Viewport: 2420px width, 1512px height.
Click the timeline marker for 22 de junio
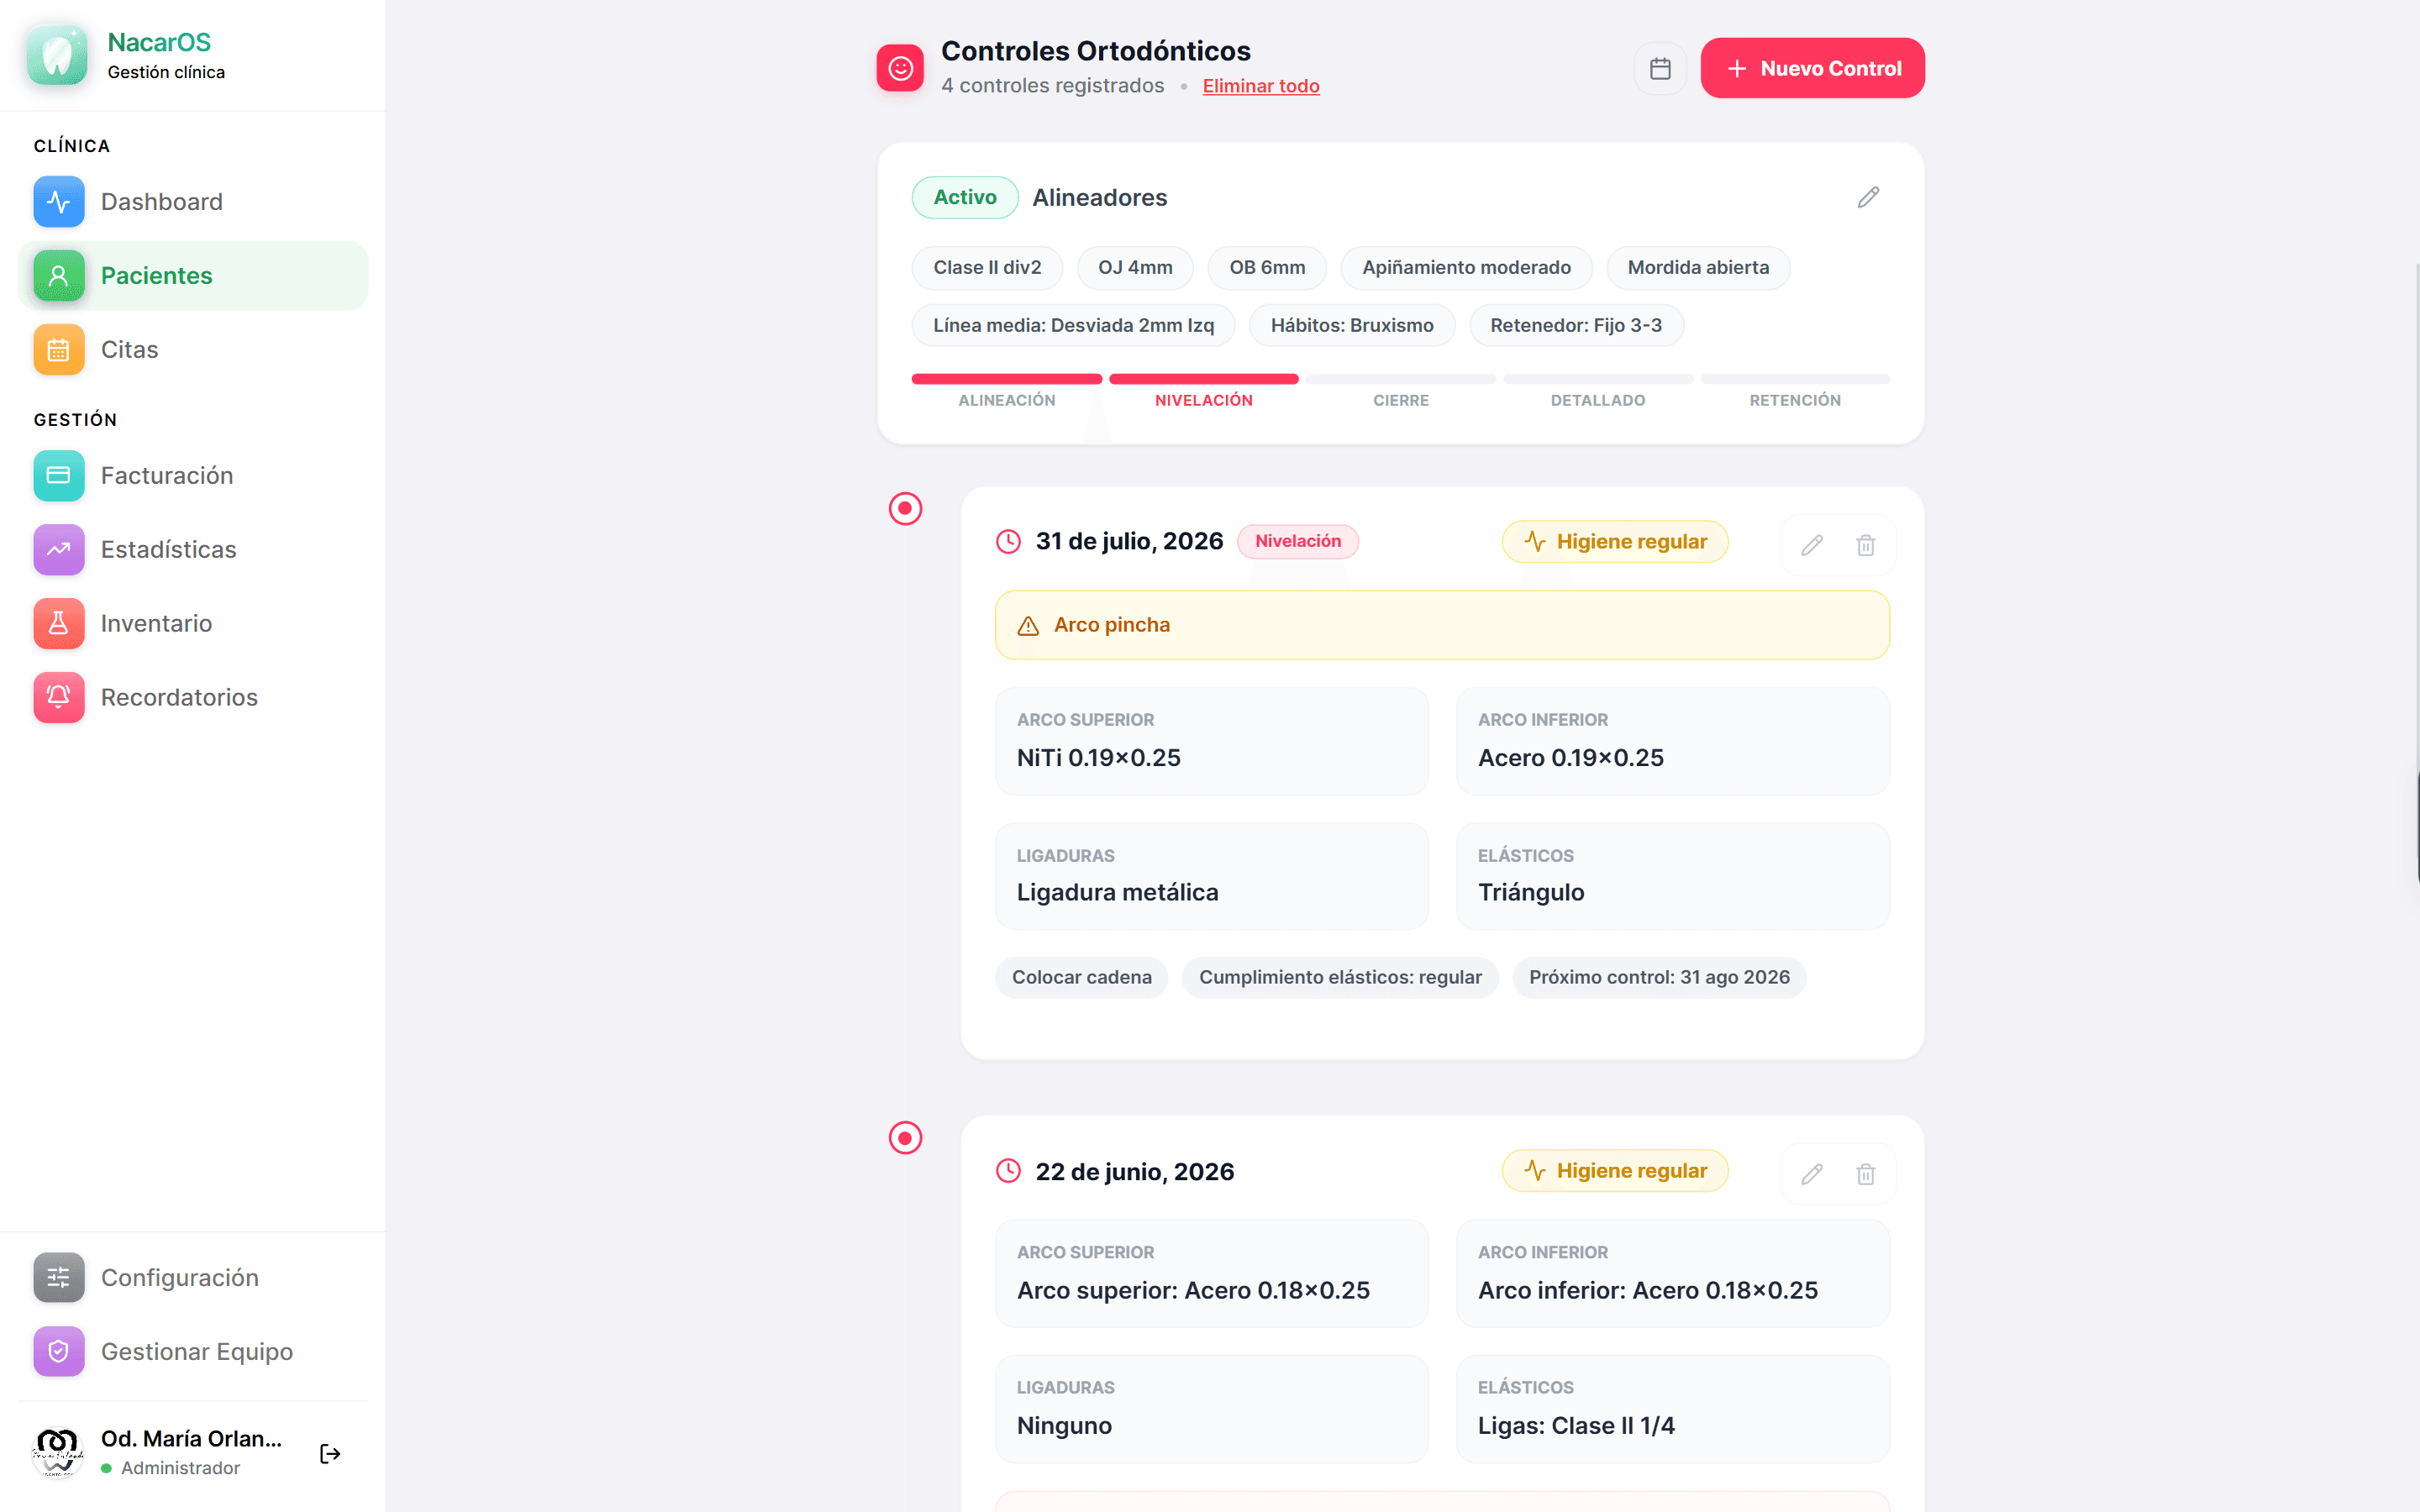[x=905, y=1138]
